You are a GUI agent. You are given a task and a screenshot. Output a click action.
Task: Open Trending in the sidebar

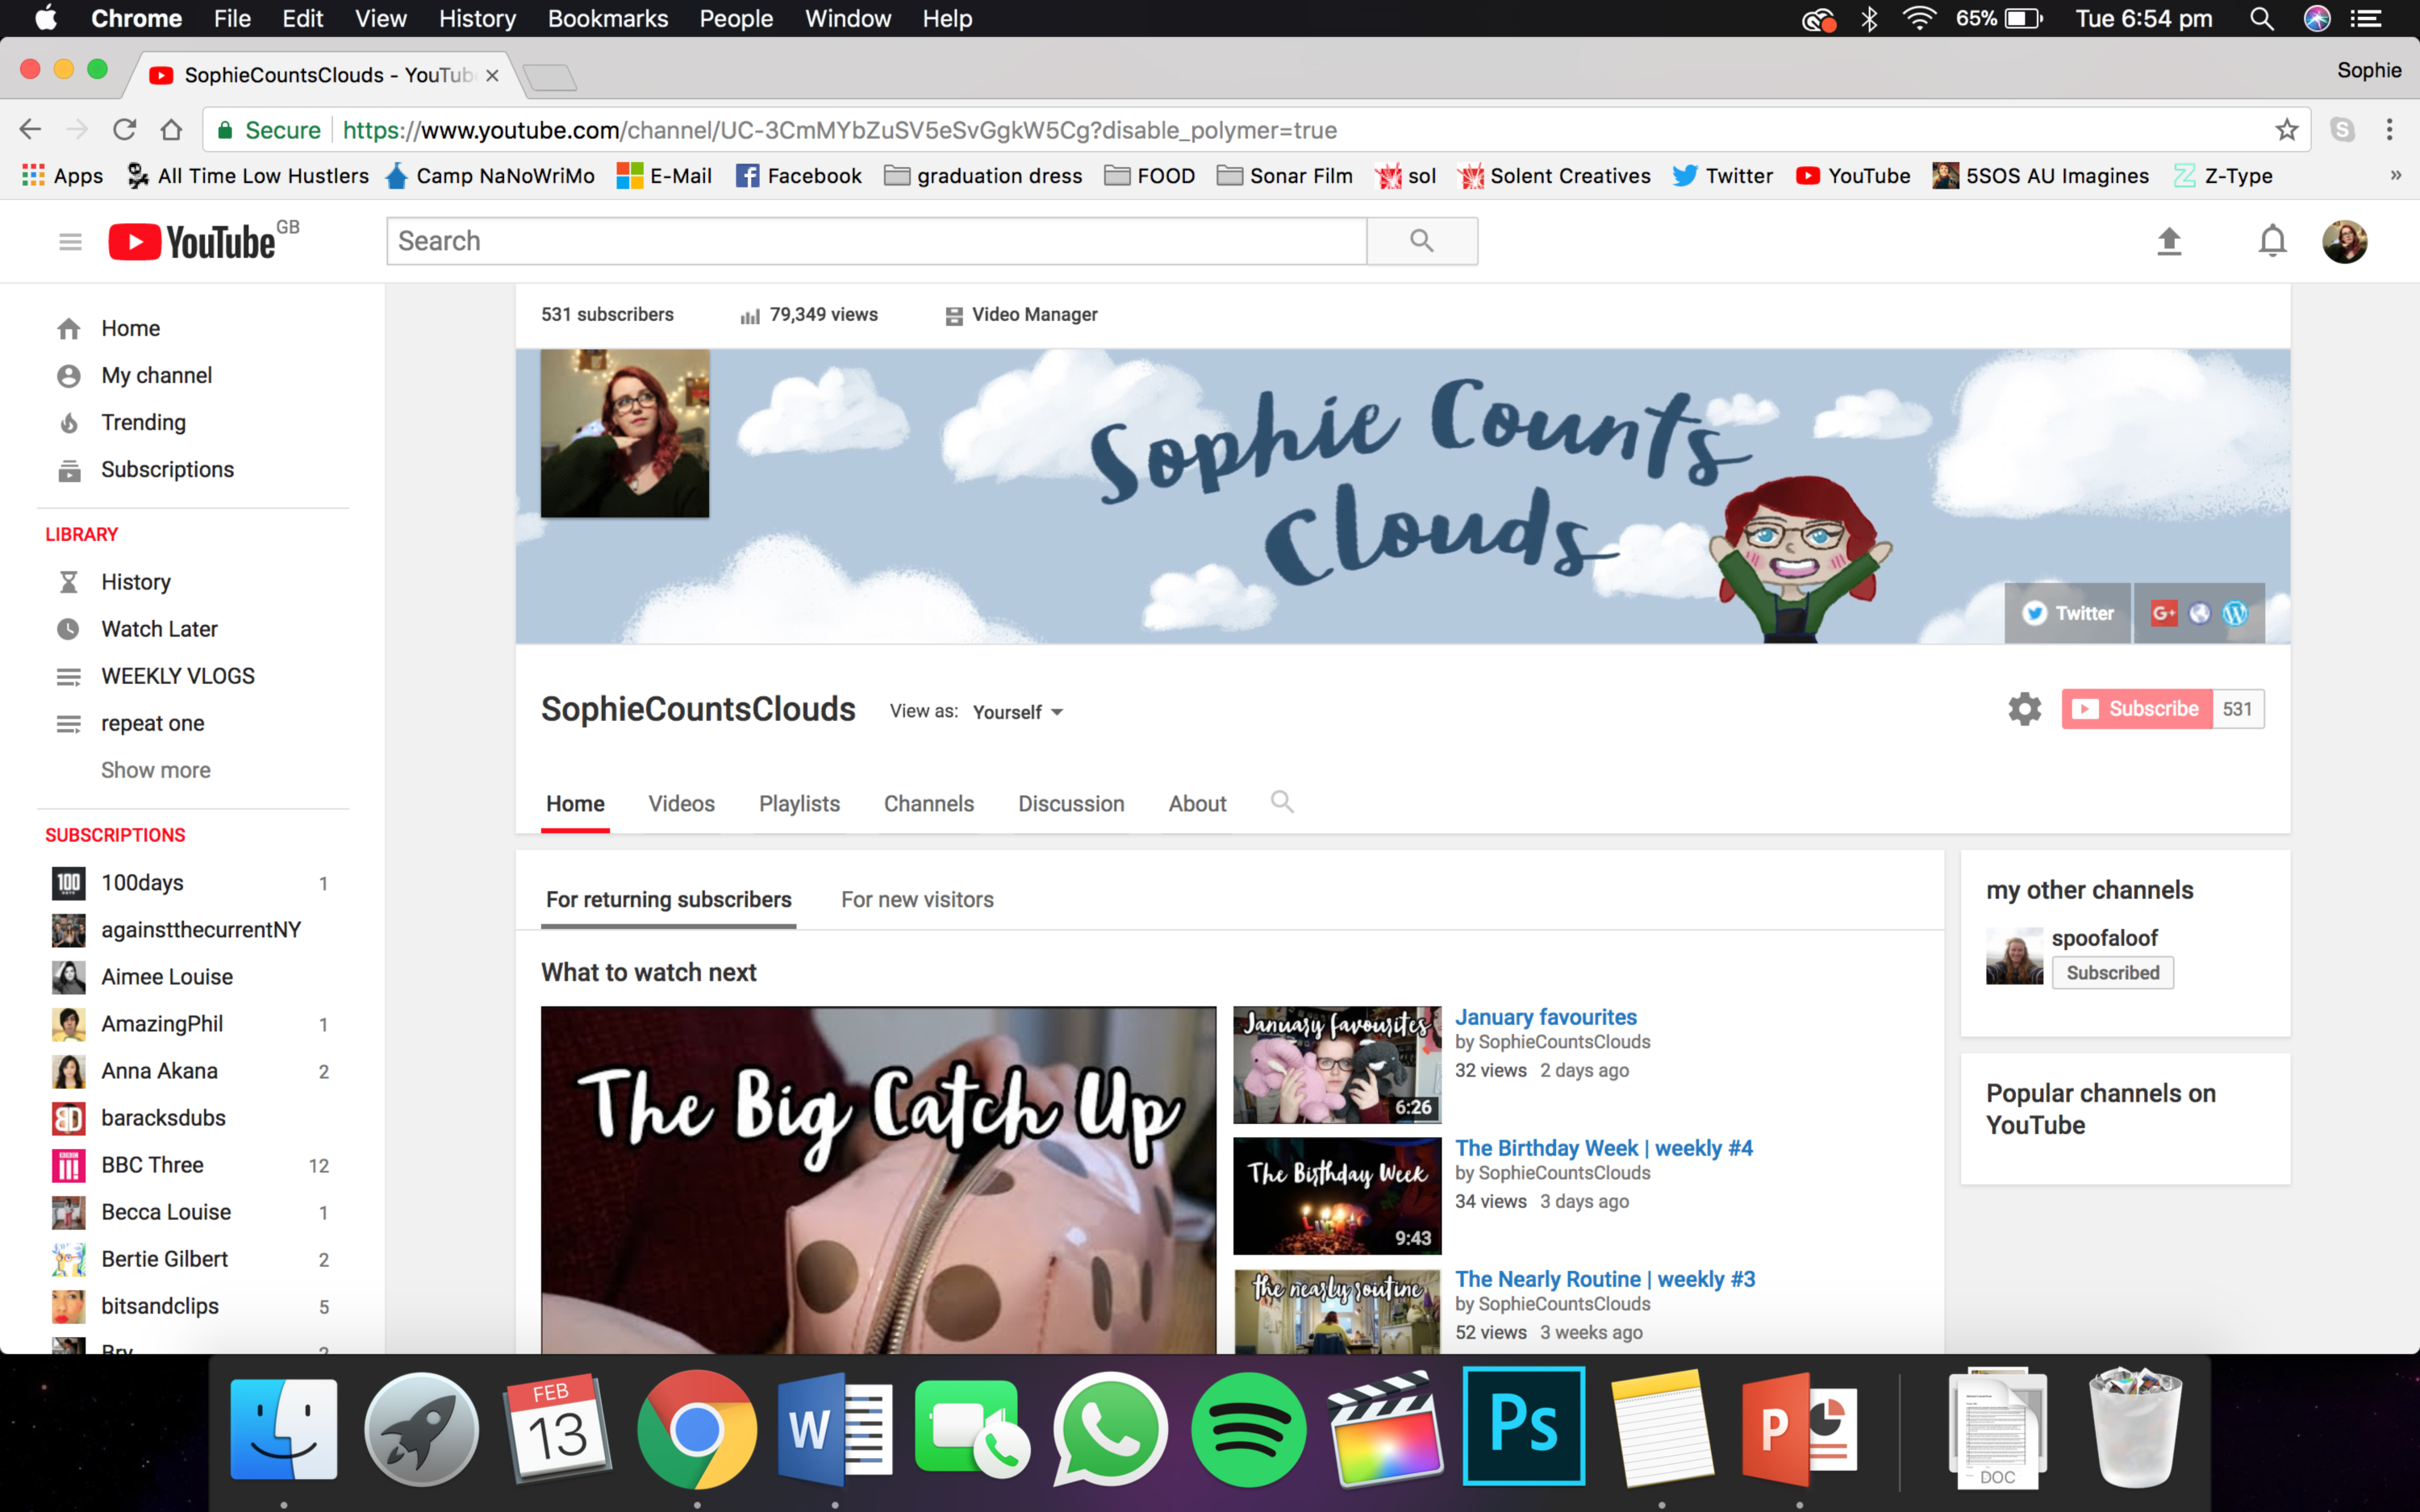click(144, 423)
